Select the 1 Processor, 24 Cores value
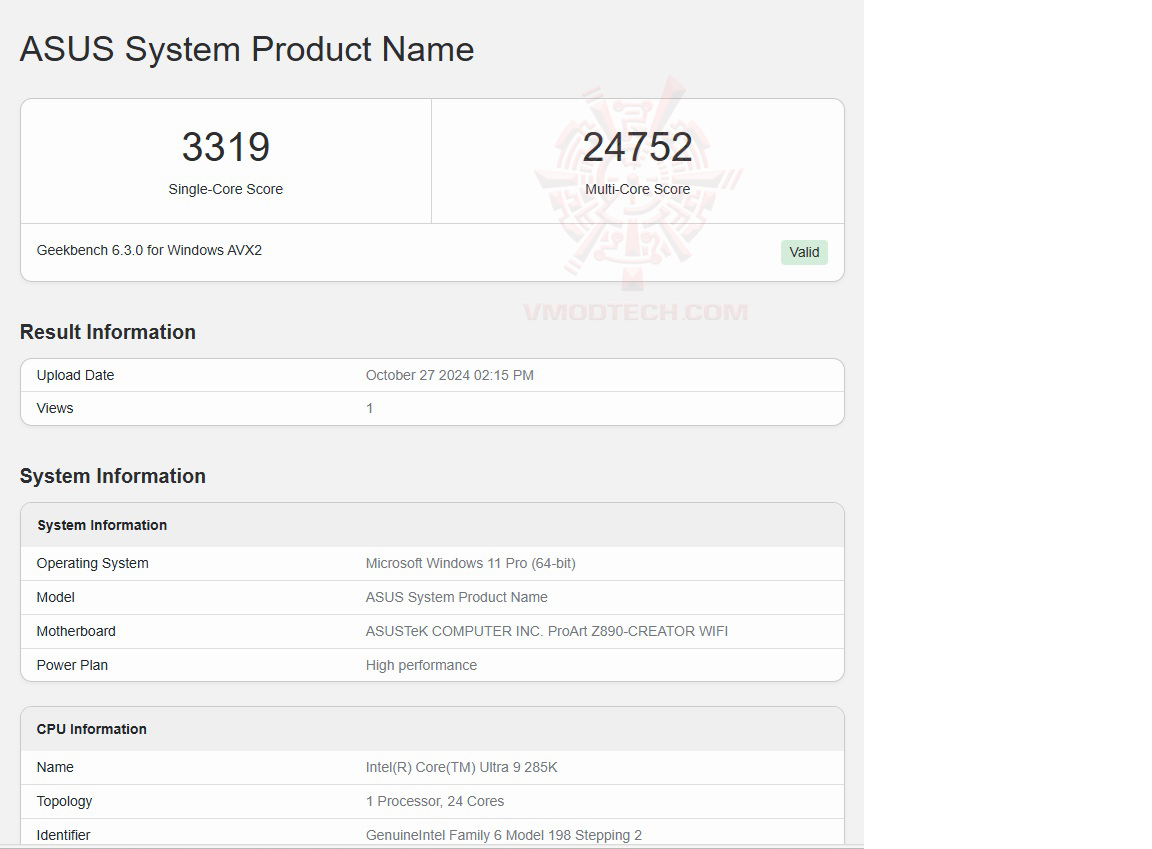 click(x=435, y=801)
